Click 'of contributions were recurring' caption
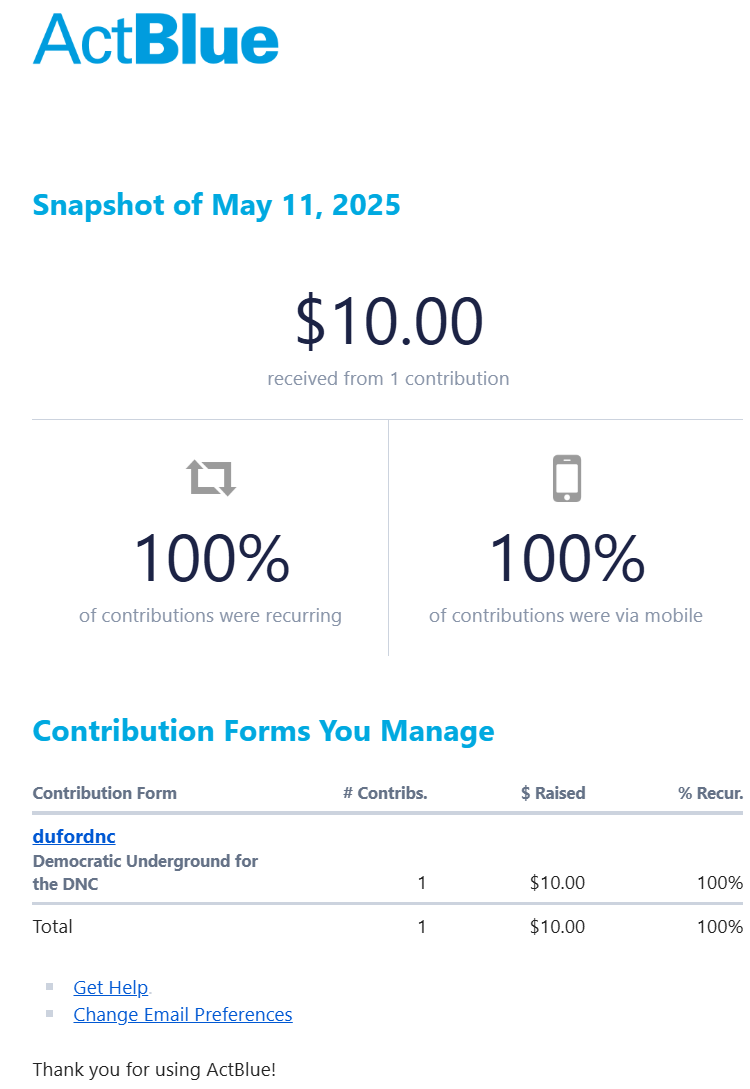This screenshot has width=750, height=1089. (210, 615)
